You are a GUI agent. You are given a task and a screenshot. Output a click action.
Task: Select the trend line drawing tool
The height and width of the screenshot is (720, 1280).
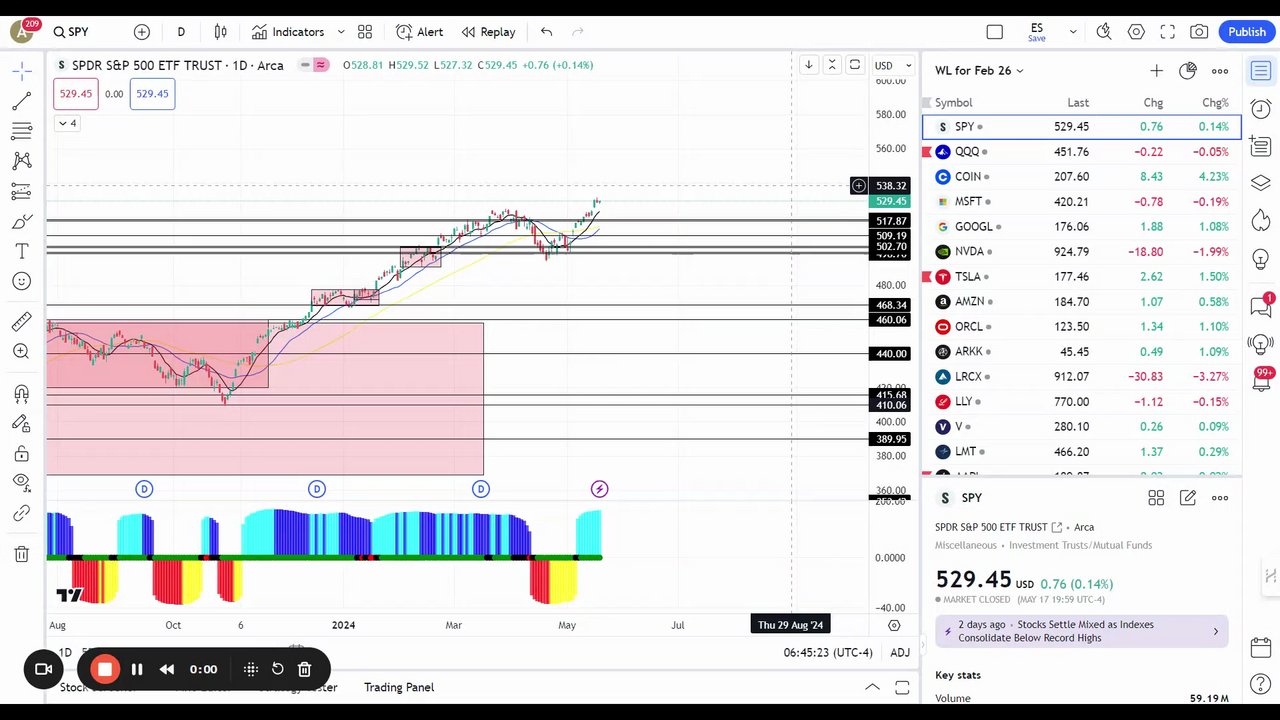[21, 101]
